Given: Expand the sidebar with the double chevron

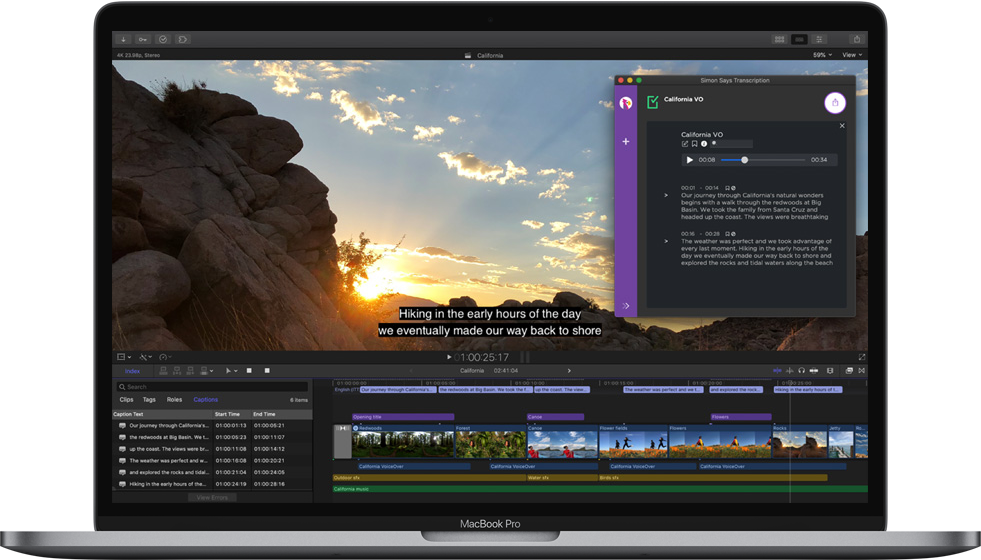Looking at the screenshot, I should coord(626,306).
